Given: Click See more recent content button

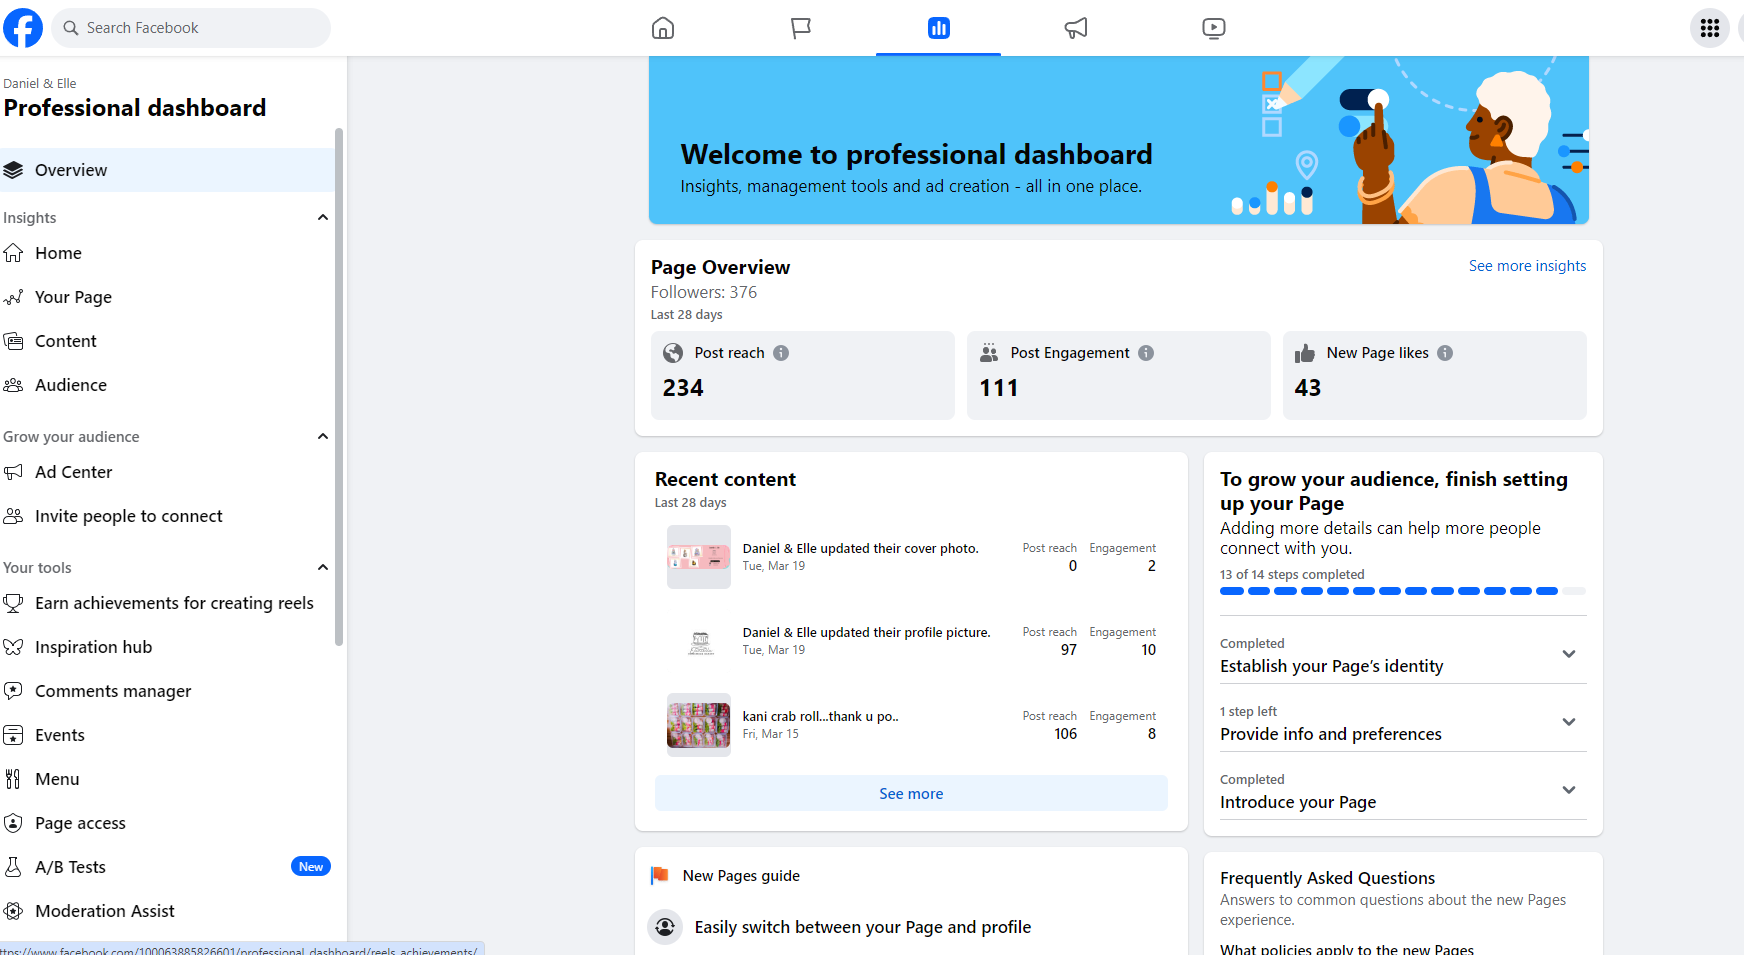Looking at the screenshot, I should (x=911, y=793).
